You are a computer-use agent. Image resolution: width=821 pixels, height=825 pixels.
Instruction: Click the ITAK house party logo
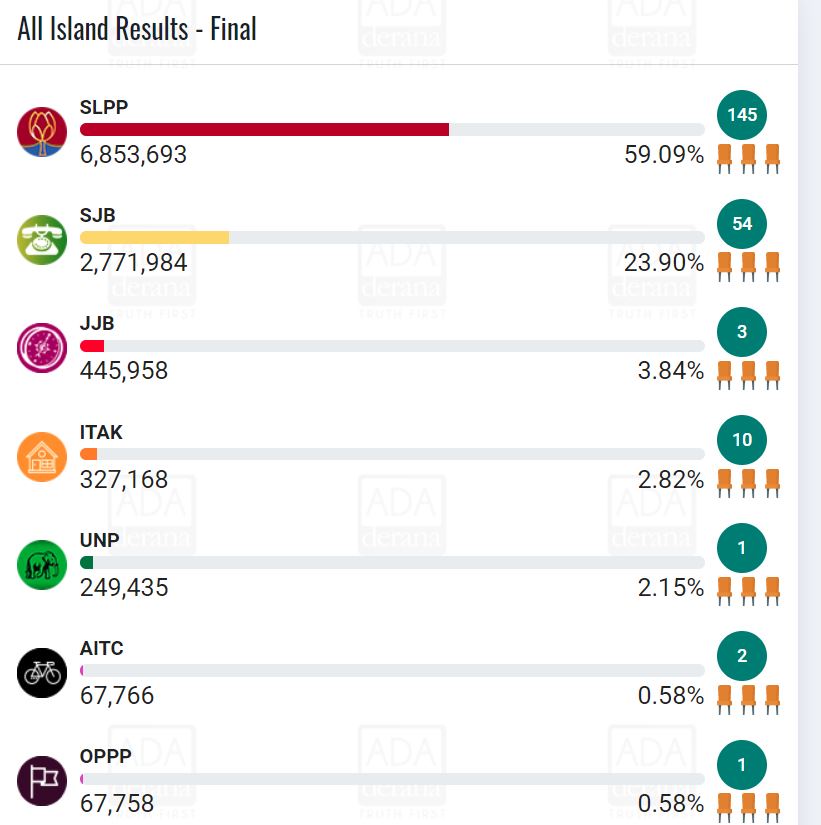click(42, 456)
